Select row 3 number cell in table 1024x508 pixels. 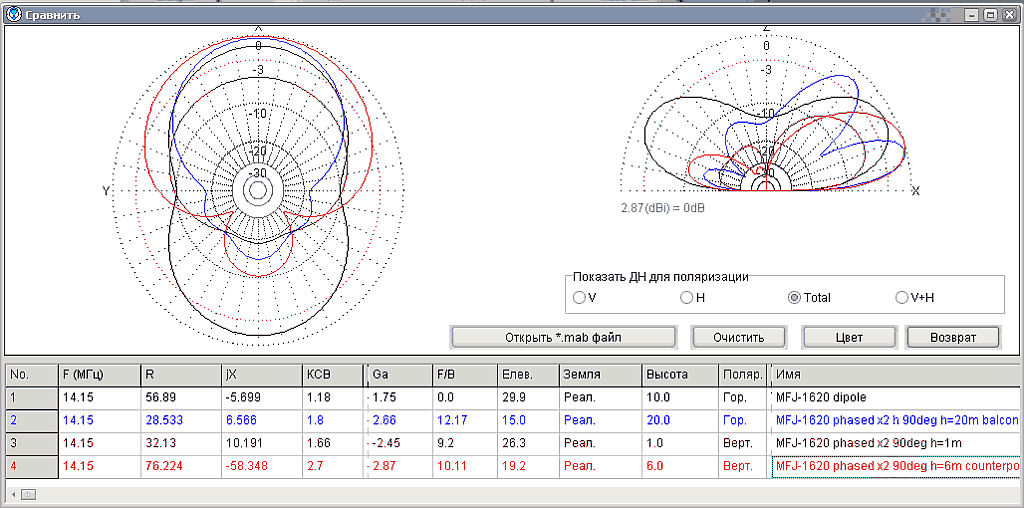tap(30, 443)
